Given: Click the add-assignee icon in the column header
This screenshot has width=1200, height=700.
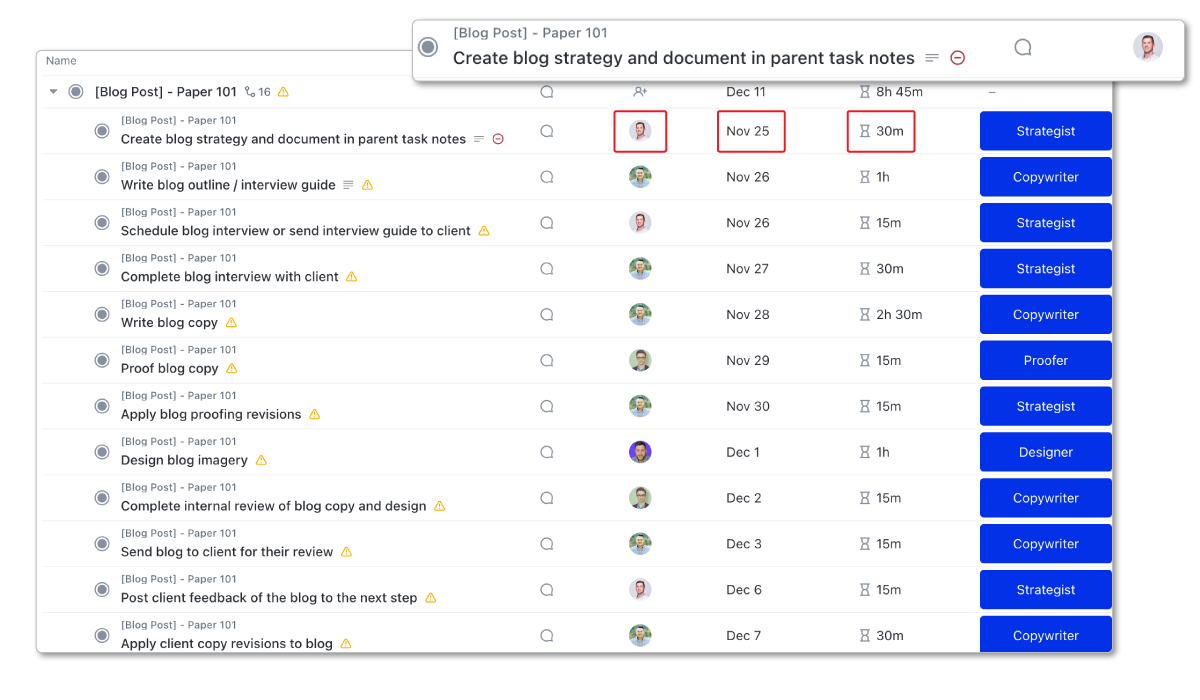Looking at the screenshot, I should click(639, 91).
